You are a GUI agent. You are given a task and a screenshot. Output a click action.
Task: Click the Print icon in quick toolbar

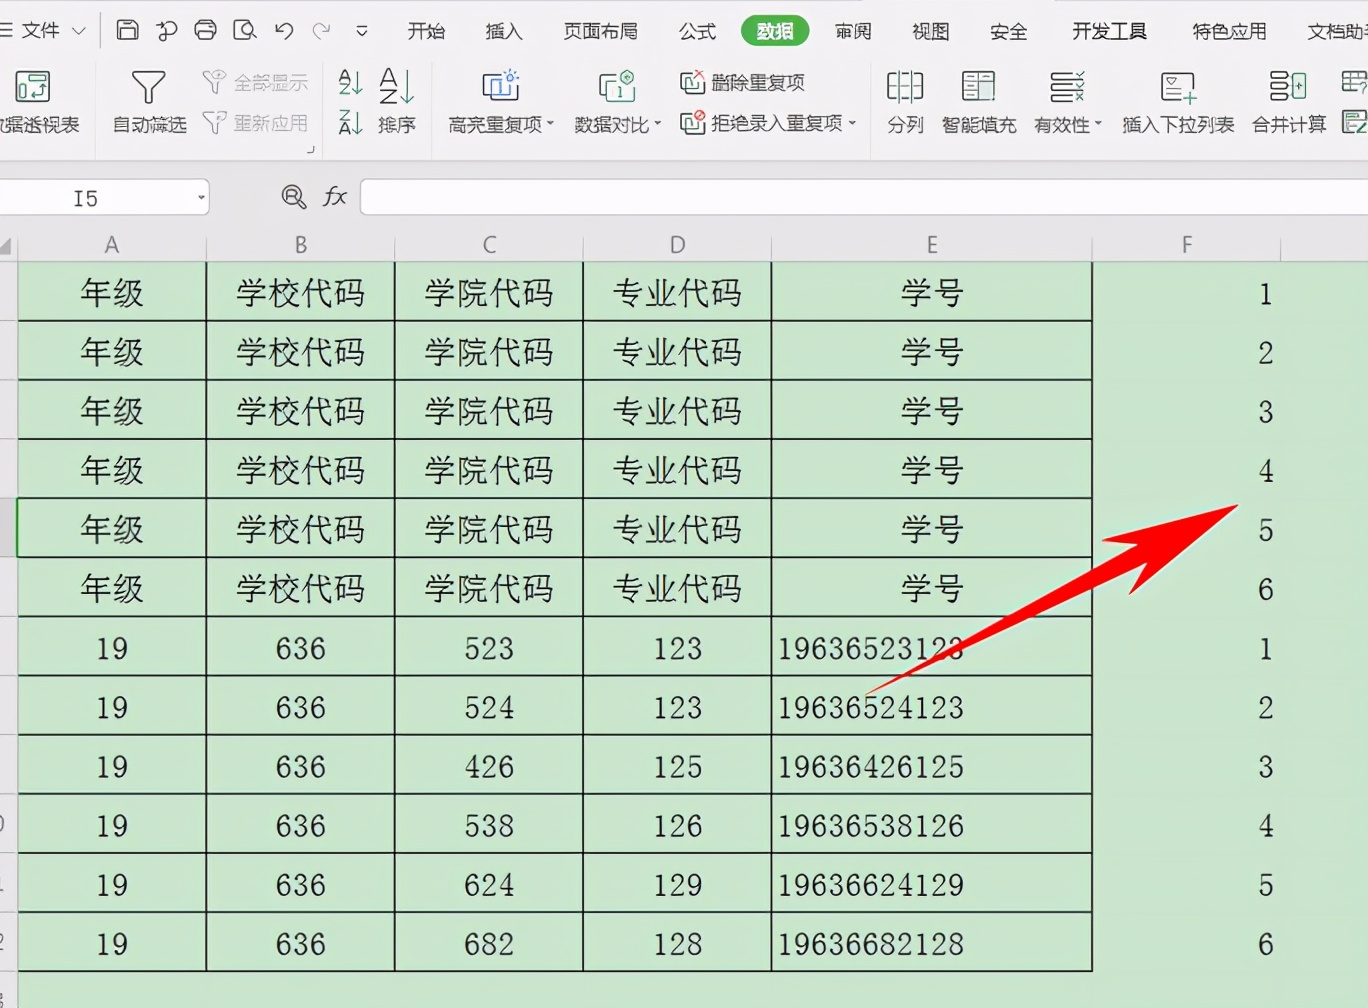tap(205, 30)
